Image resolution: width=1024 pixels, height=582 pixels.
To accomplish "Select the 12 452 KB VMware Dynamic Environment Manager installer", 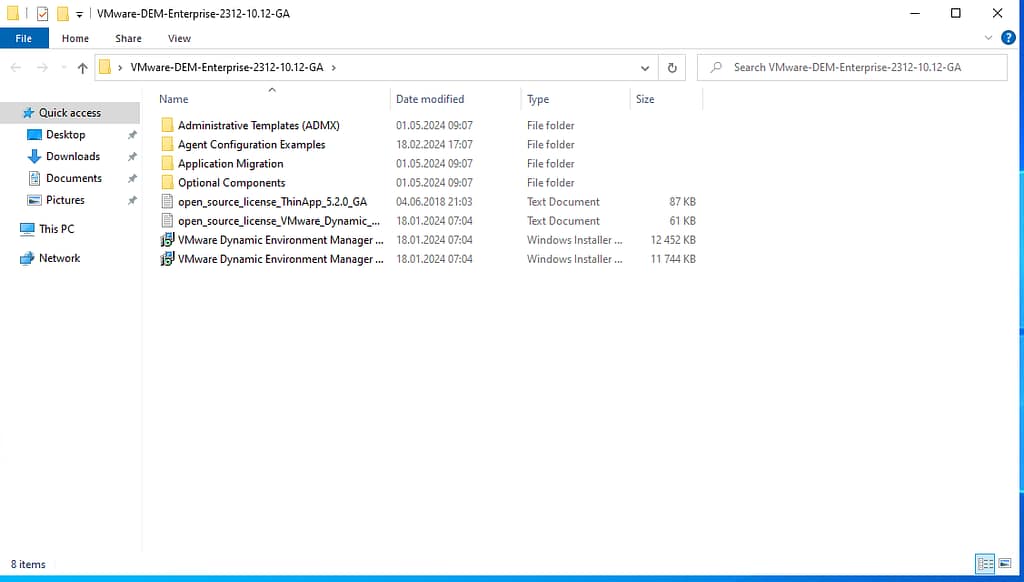I will tap(280, 240).
